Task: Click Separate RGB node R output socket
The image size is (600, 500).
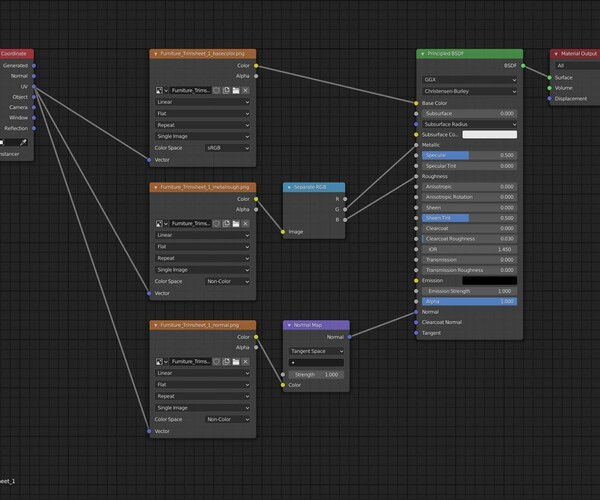Action: [345, 199]
